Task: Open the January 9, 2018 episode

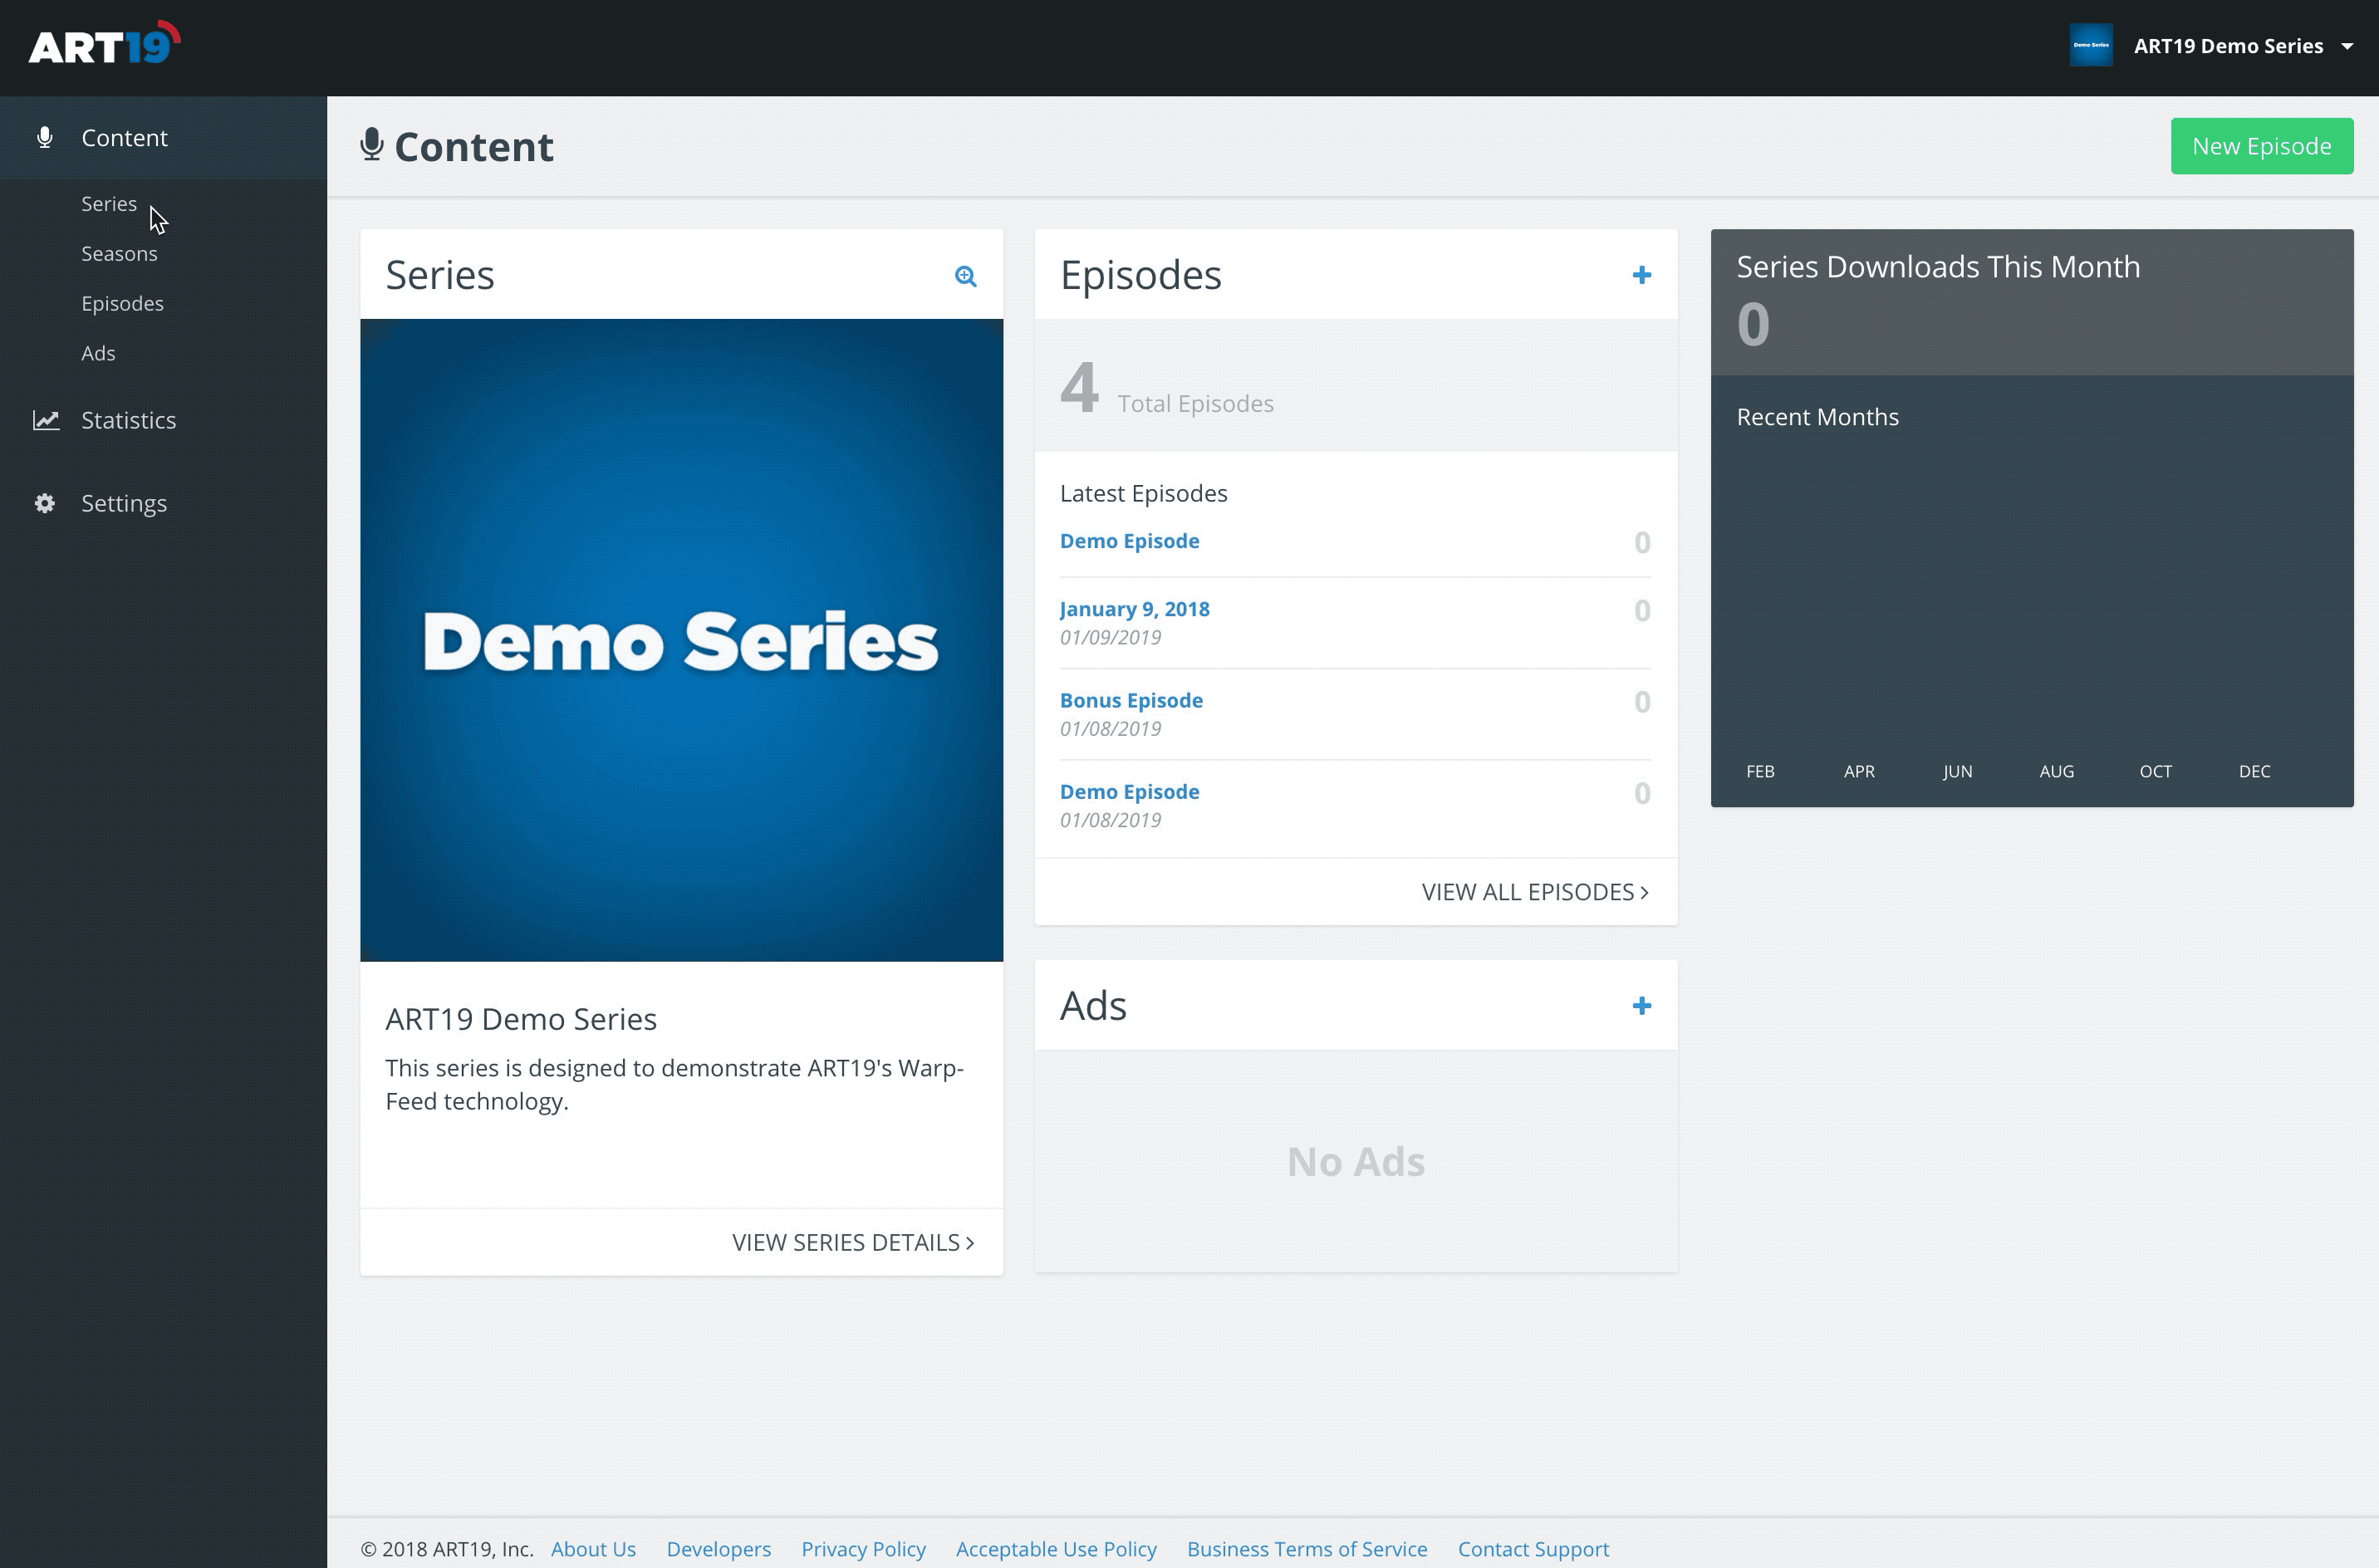Action: (1134, 609)
